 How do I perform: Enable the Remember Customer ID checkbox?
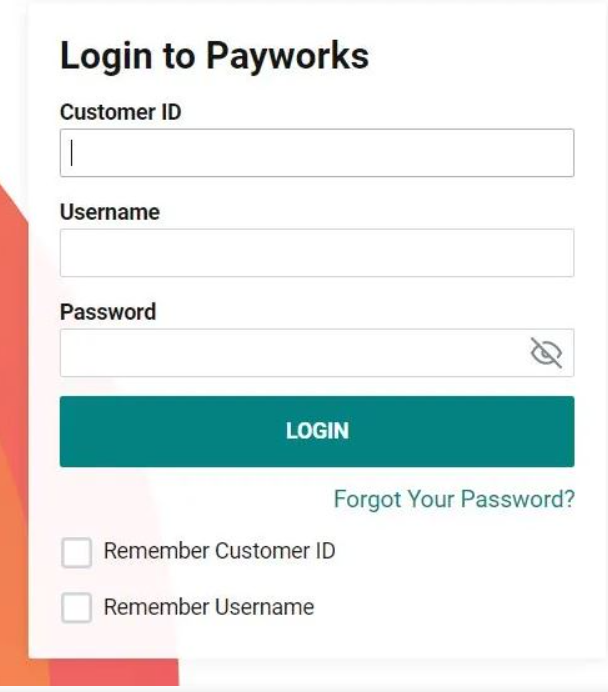click(77, 552)
